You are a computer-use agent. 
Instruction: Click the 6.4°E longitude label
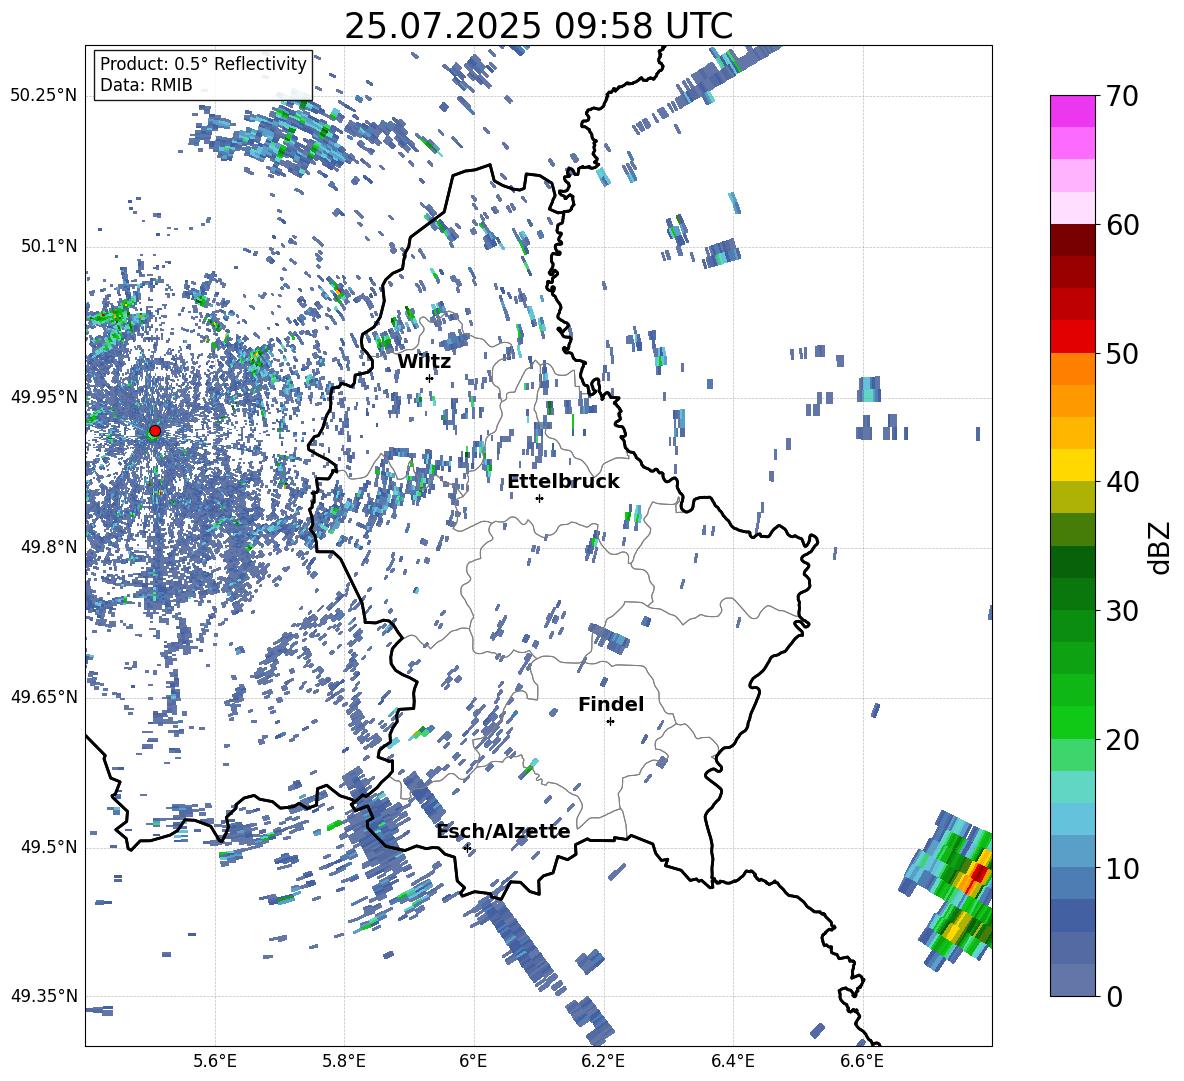tap(732, 1061)
